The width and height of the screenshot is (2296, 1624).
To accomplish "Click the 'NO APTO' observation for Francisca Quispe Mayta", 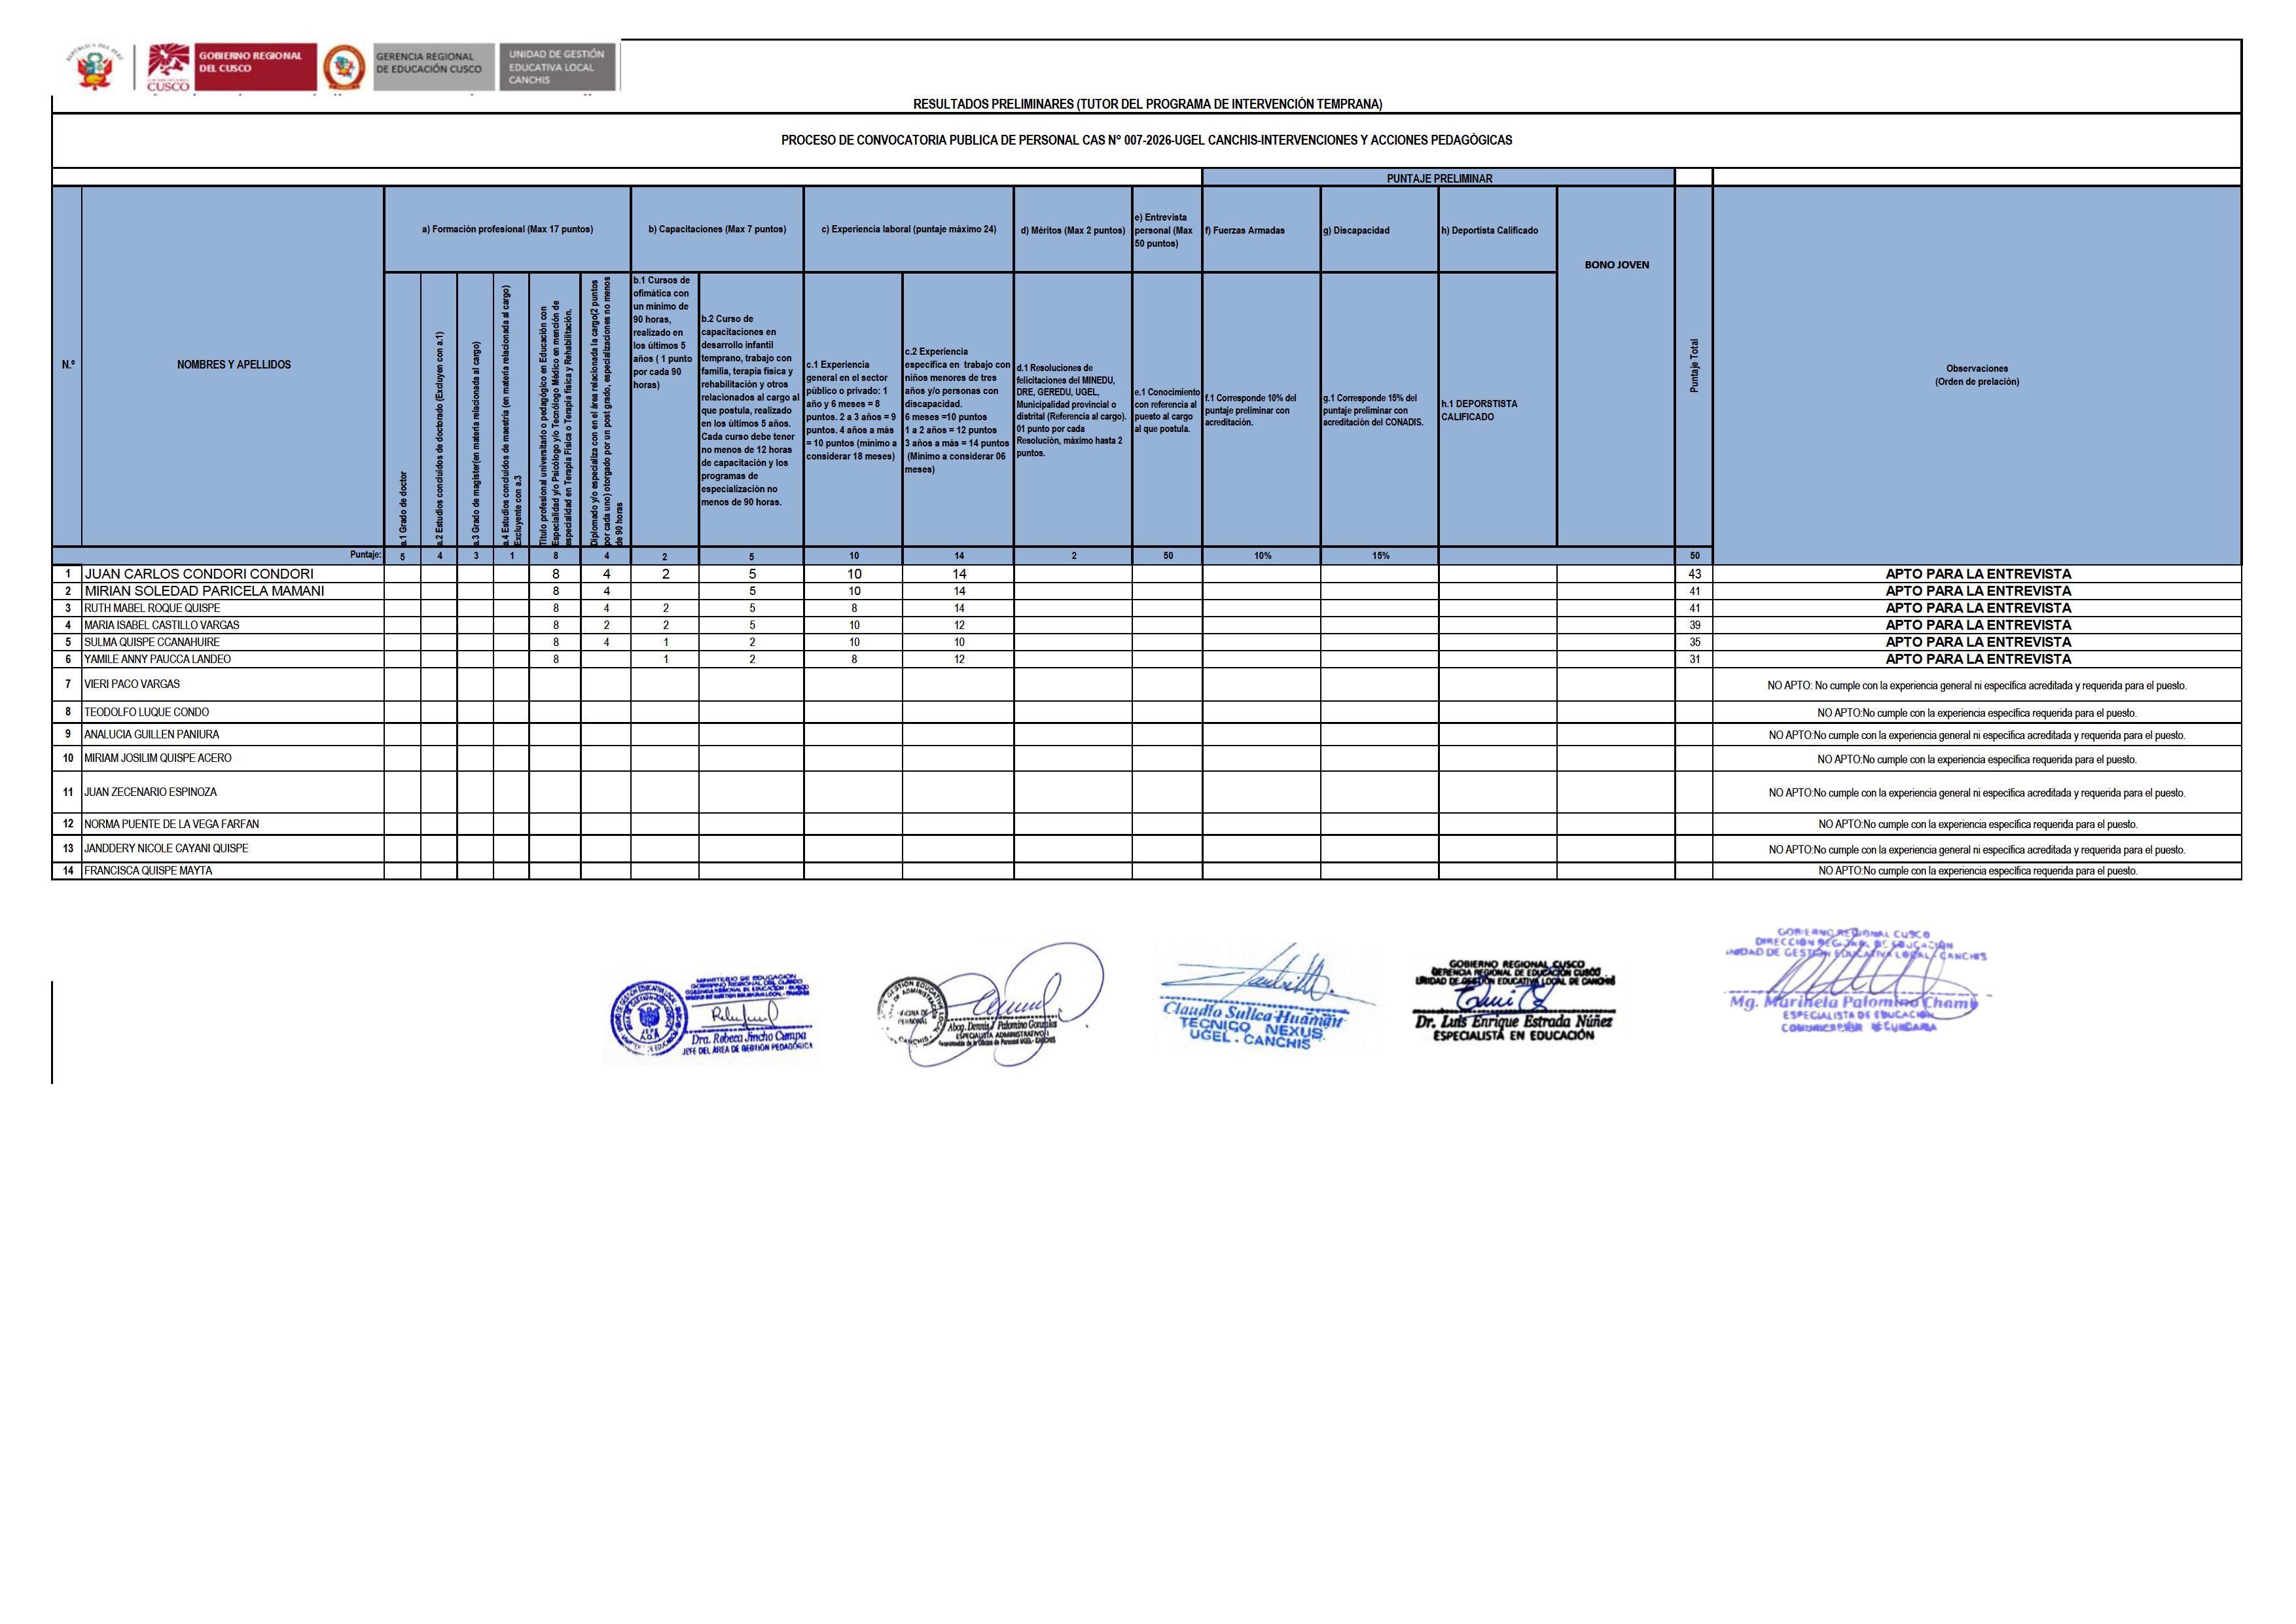I will coord(1977,871).
